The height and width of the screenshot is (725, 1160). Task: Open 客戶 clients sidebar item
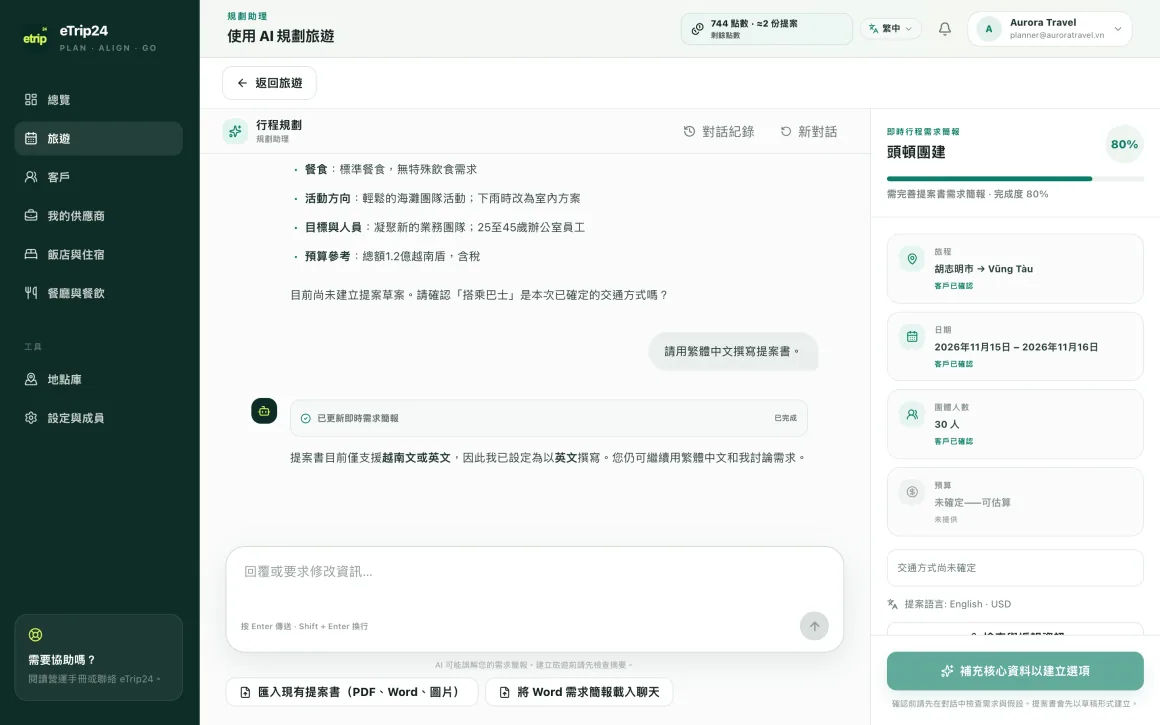coord(98,177)
